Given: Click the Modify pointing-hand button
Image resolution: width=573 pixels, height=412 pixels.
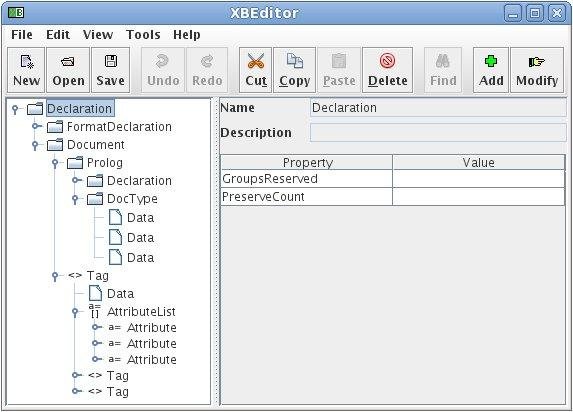Looking at the screenshot, I should pyautogui.click(x=537, y=70).
